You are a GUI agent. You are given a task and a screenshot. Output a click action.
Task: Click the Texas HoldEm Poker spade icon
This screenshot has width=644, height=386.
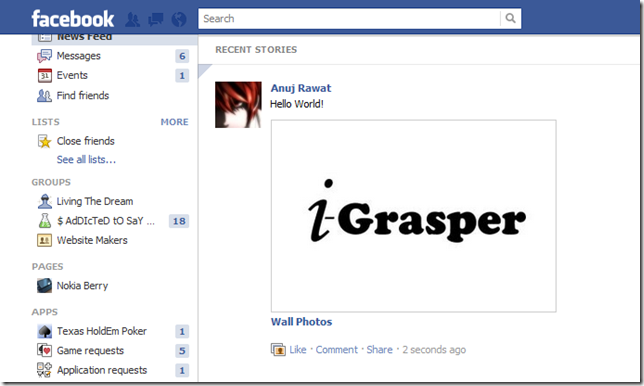click(x=44, y=331)
